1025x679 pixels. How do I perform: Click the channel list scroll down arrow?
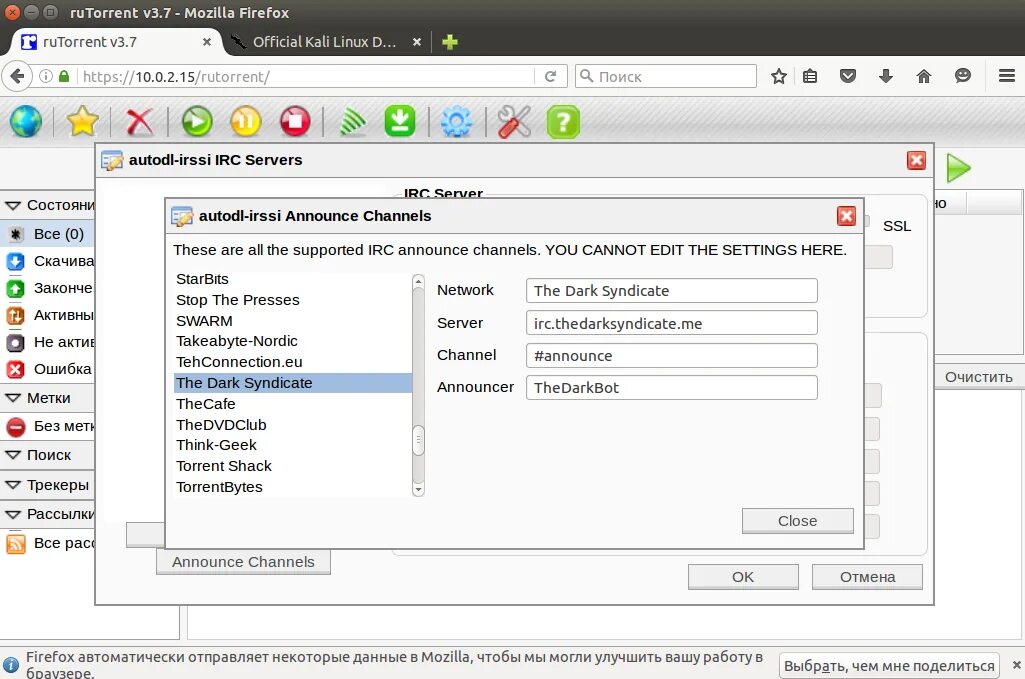point(418,489)
